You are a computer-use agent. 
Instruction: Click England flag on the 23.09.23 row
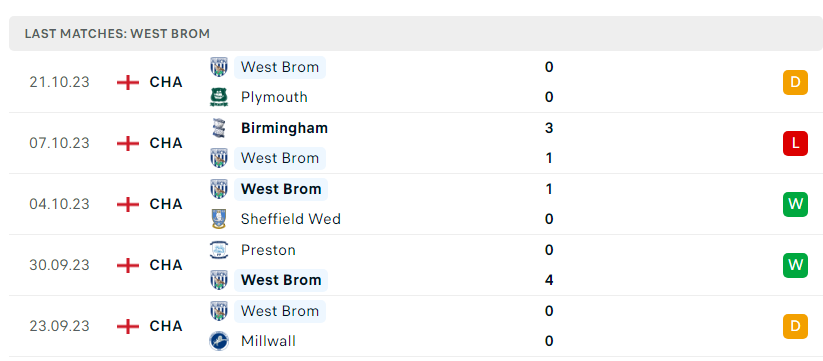pyautogui.click(x=128, y=326)
